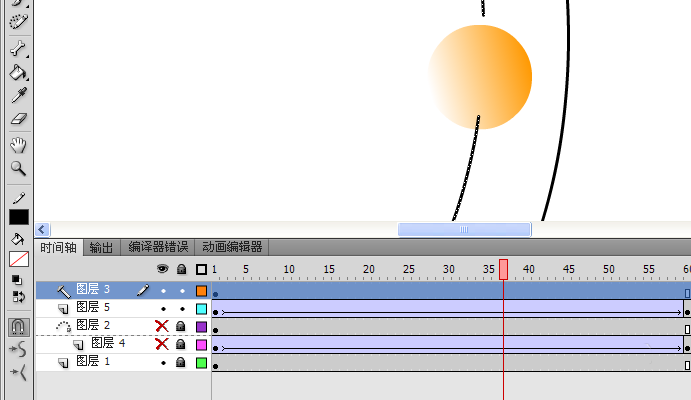Viewport: 691px width, 400px height.
Task: Select layer 图层 3
Action: point(93,289)
